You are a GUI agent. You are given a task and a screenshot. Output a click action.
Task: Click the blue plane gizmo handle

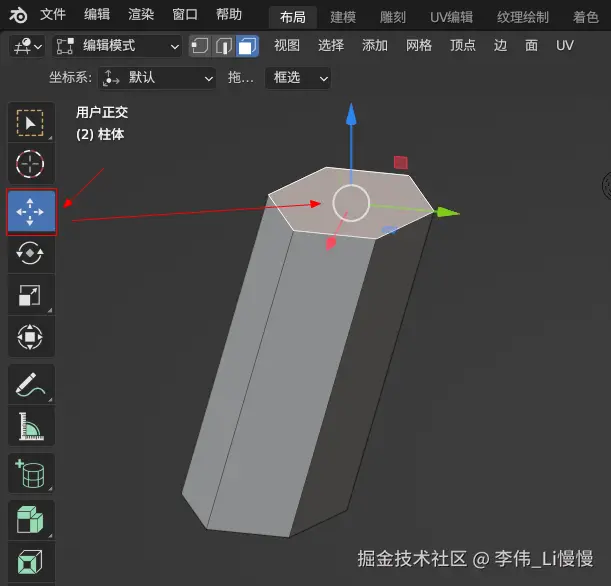[x=389, y=230]
